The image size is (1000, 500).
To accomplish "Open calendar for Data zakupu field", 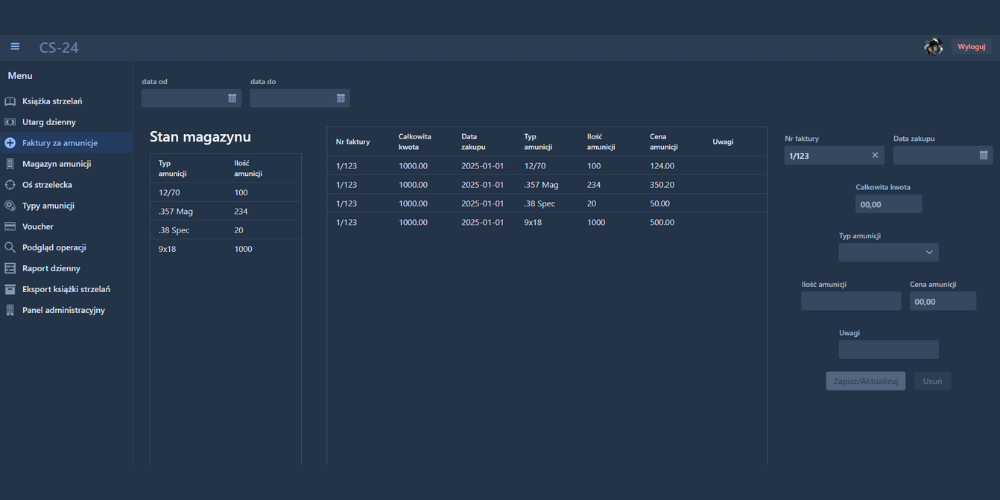I will coord(983,155).
